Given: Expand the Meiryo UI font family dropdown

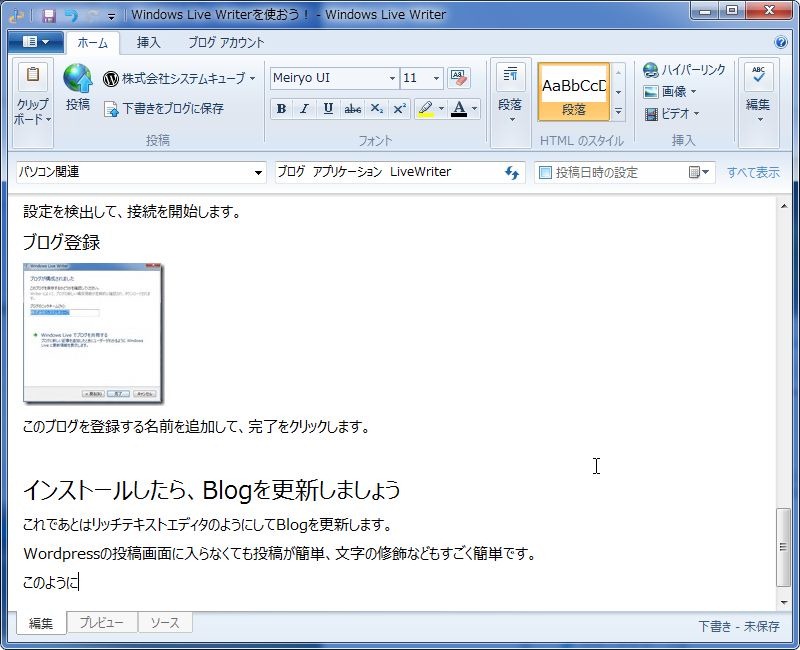Looking at the screenshot, I should pyautogui.click(x=392, y=79).
